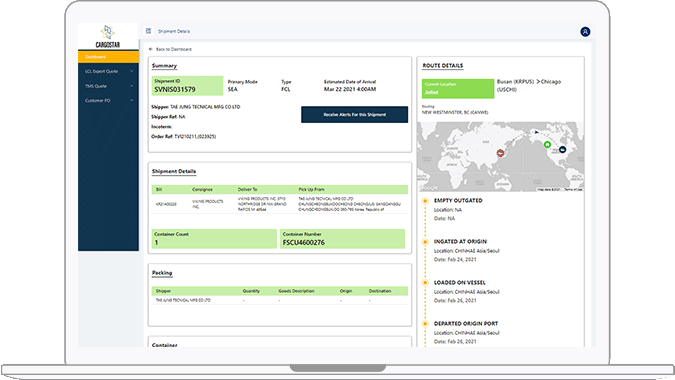This screenshot has width=675, height=380.
Task: Click Order Ref TVI210211 text
Action: point(184,136)
